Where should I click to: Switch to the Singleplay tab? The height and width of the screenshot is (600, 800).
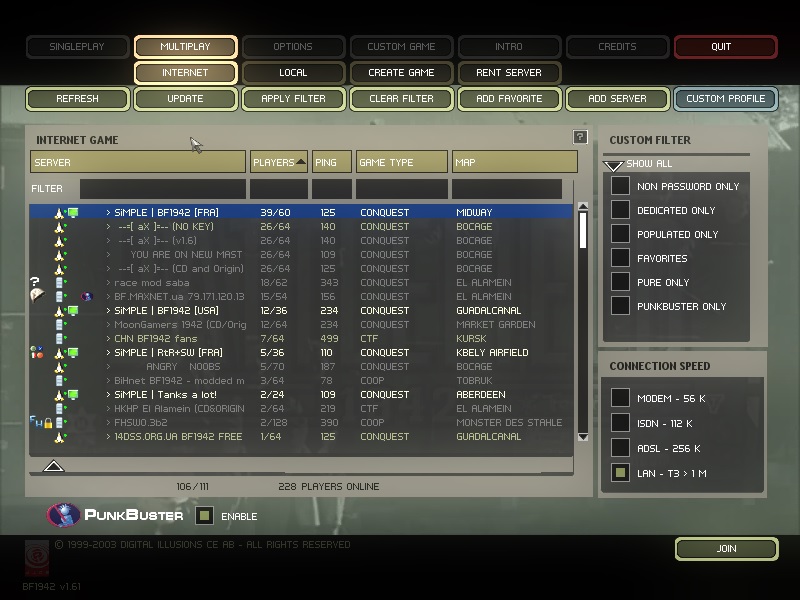(x=77, y=46)
